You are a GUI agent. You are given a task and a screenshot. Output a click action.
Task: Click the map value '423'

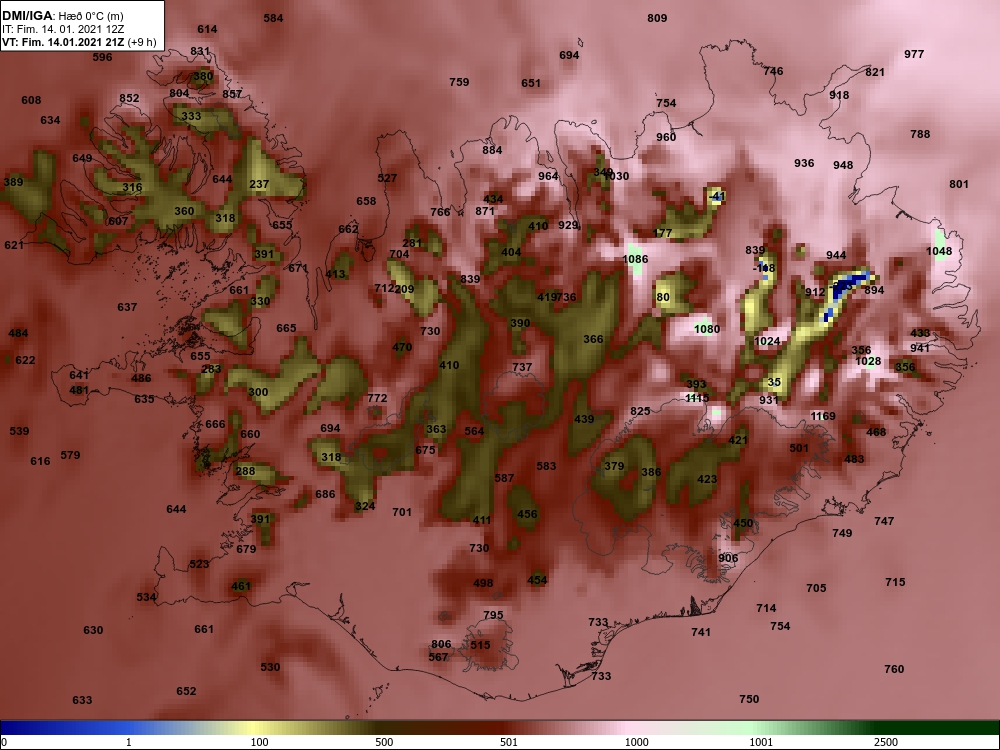[x=707, y=479]
